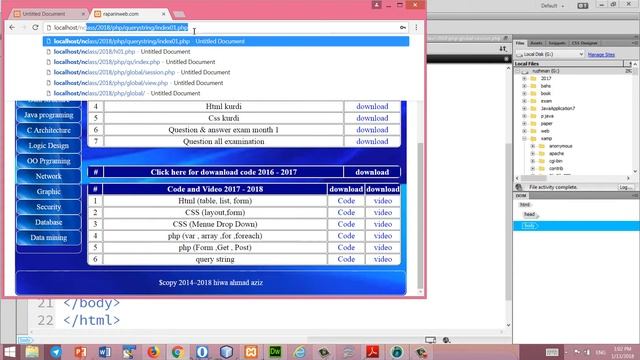Screen dimensions: 640x360
Task: Open Graphic sidebar link
Action: click(49, 191)
